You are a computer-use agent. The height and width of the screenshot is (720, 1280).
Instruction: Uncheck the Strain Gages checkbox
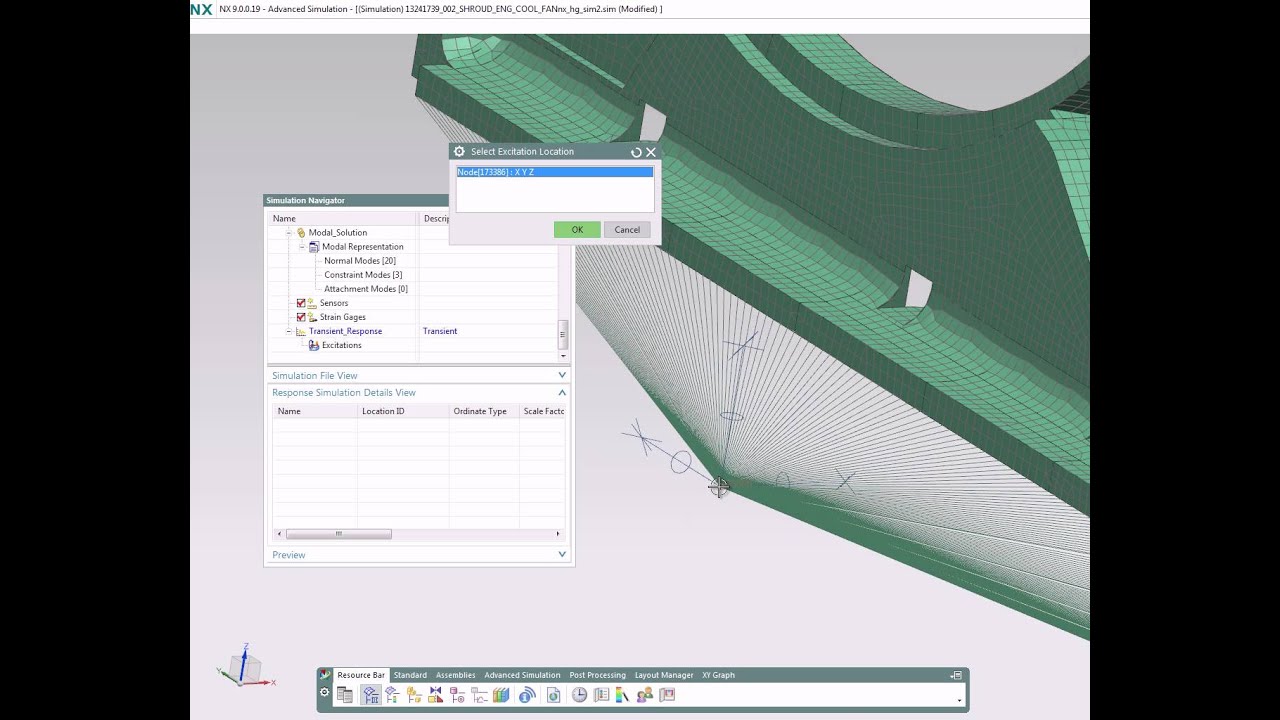[x=301, y=317]
